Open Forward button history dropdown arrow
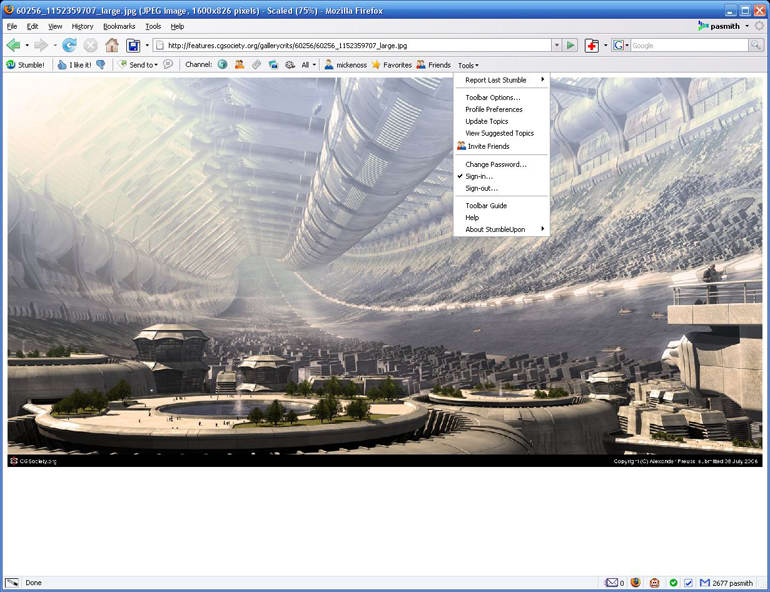 55,46
